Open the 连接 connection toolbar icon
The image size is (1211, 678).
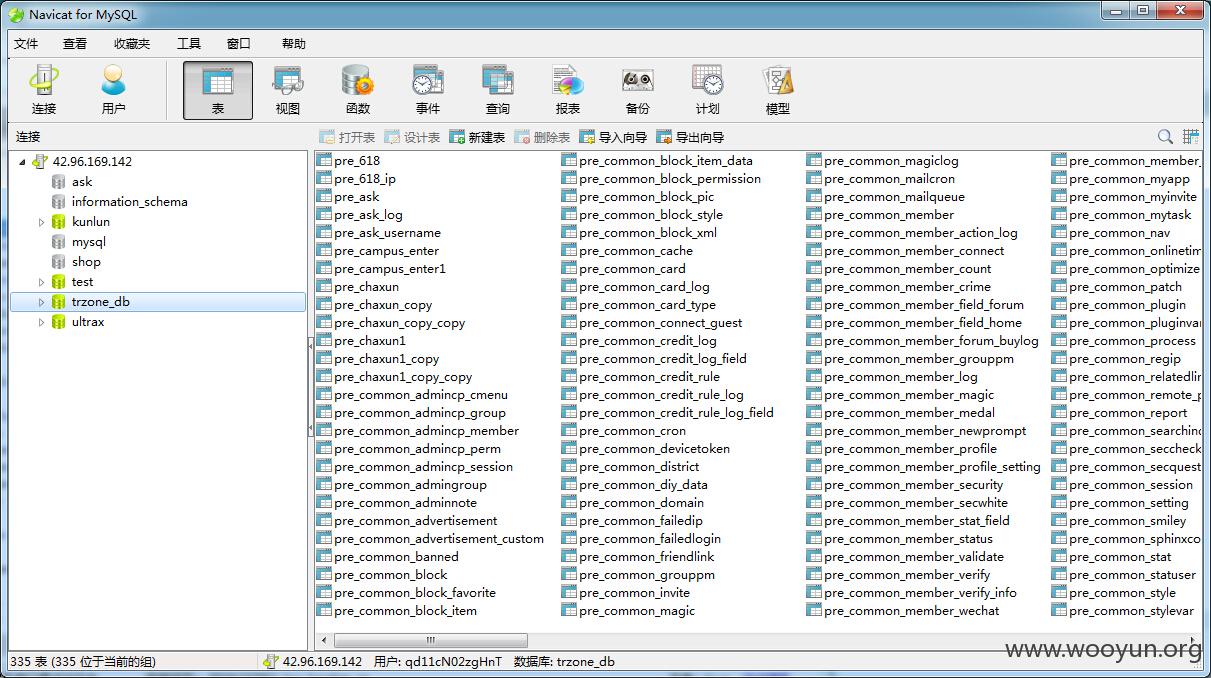point(43,90)
